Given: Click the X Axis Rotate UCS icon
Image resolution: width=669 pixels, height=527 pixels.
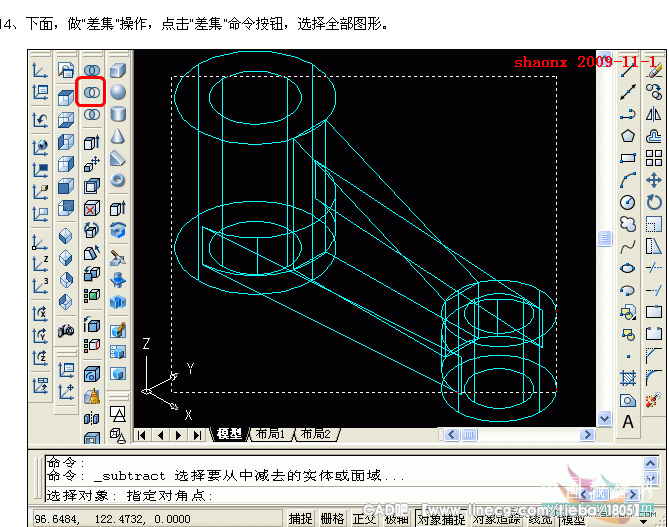Looking at the screenshot, I should point(40,314).
